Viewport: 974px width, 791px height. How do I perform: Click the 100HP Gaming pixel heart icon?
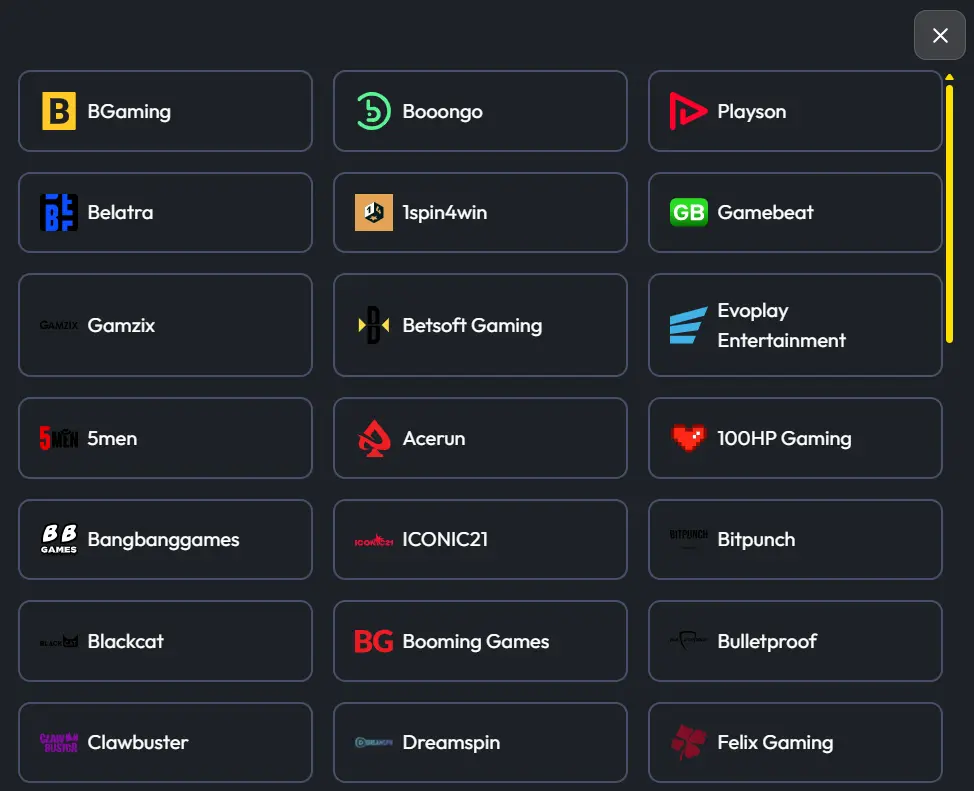689,438
